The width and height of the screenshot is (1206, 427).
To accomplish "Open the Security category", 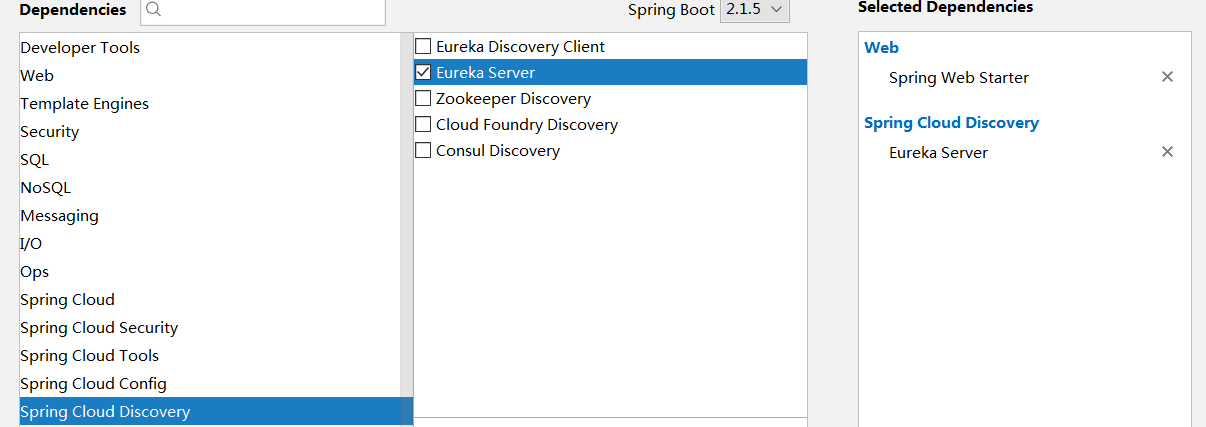I will coord(209,132).
